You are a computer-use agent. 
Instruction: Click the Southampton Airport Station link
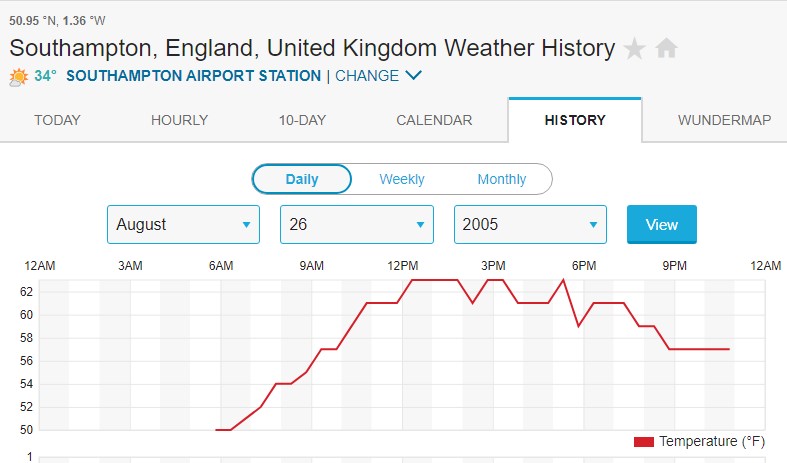click(193, 76)
